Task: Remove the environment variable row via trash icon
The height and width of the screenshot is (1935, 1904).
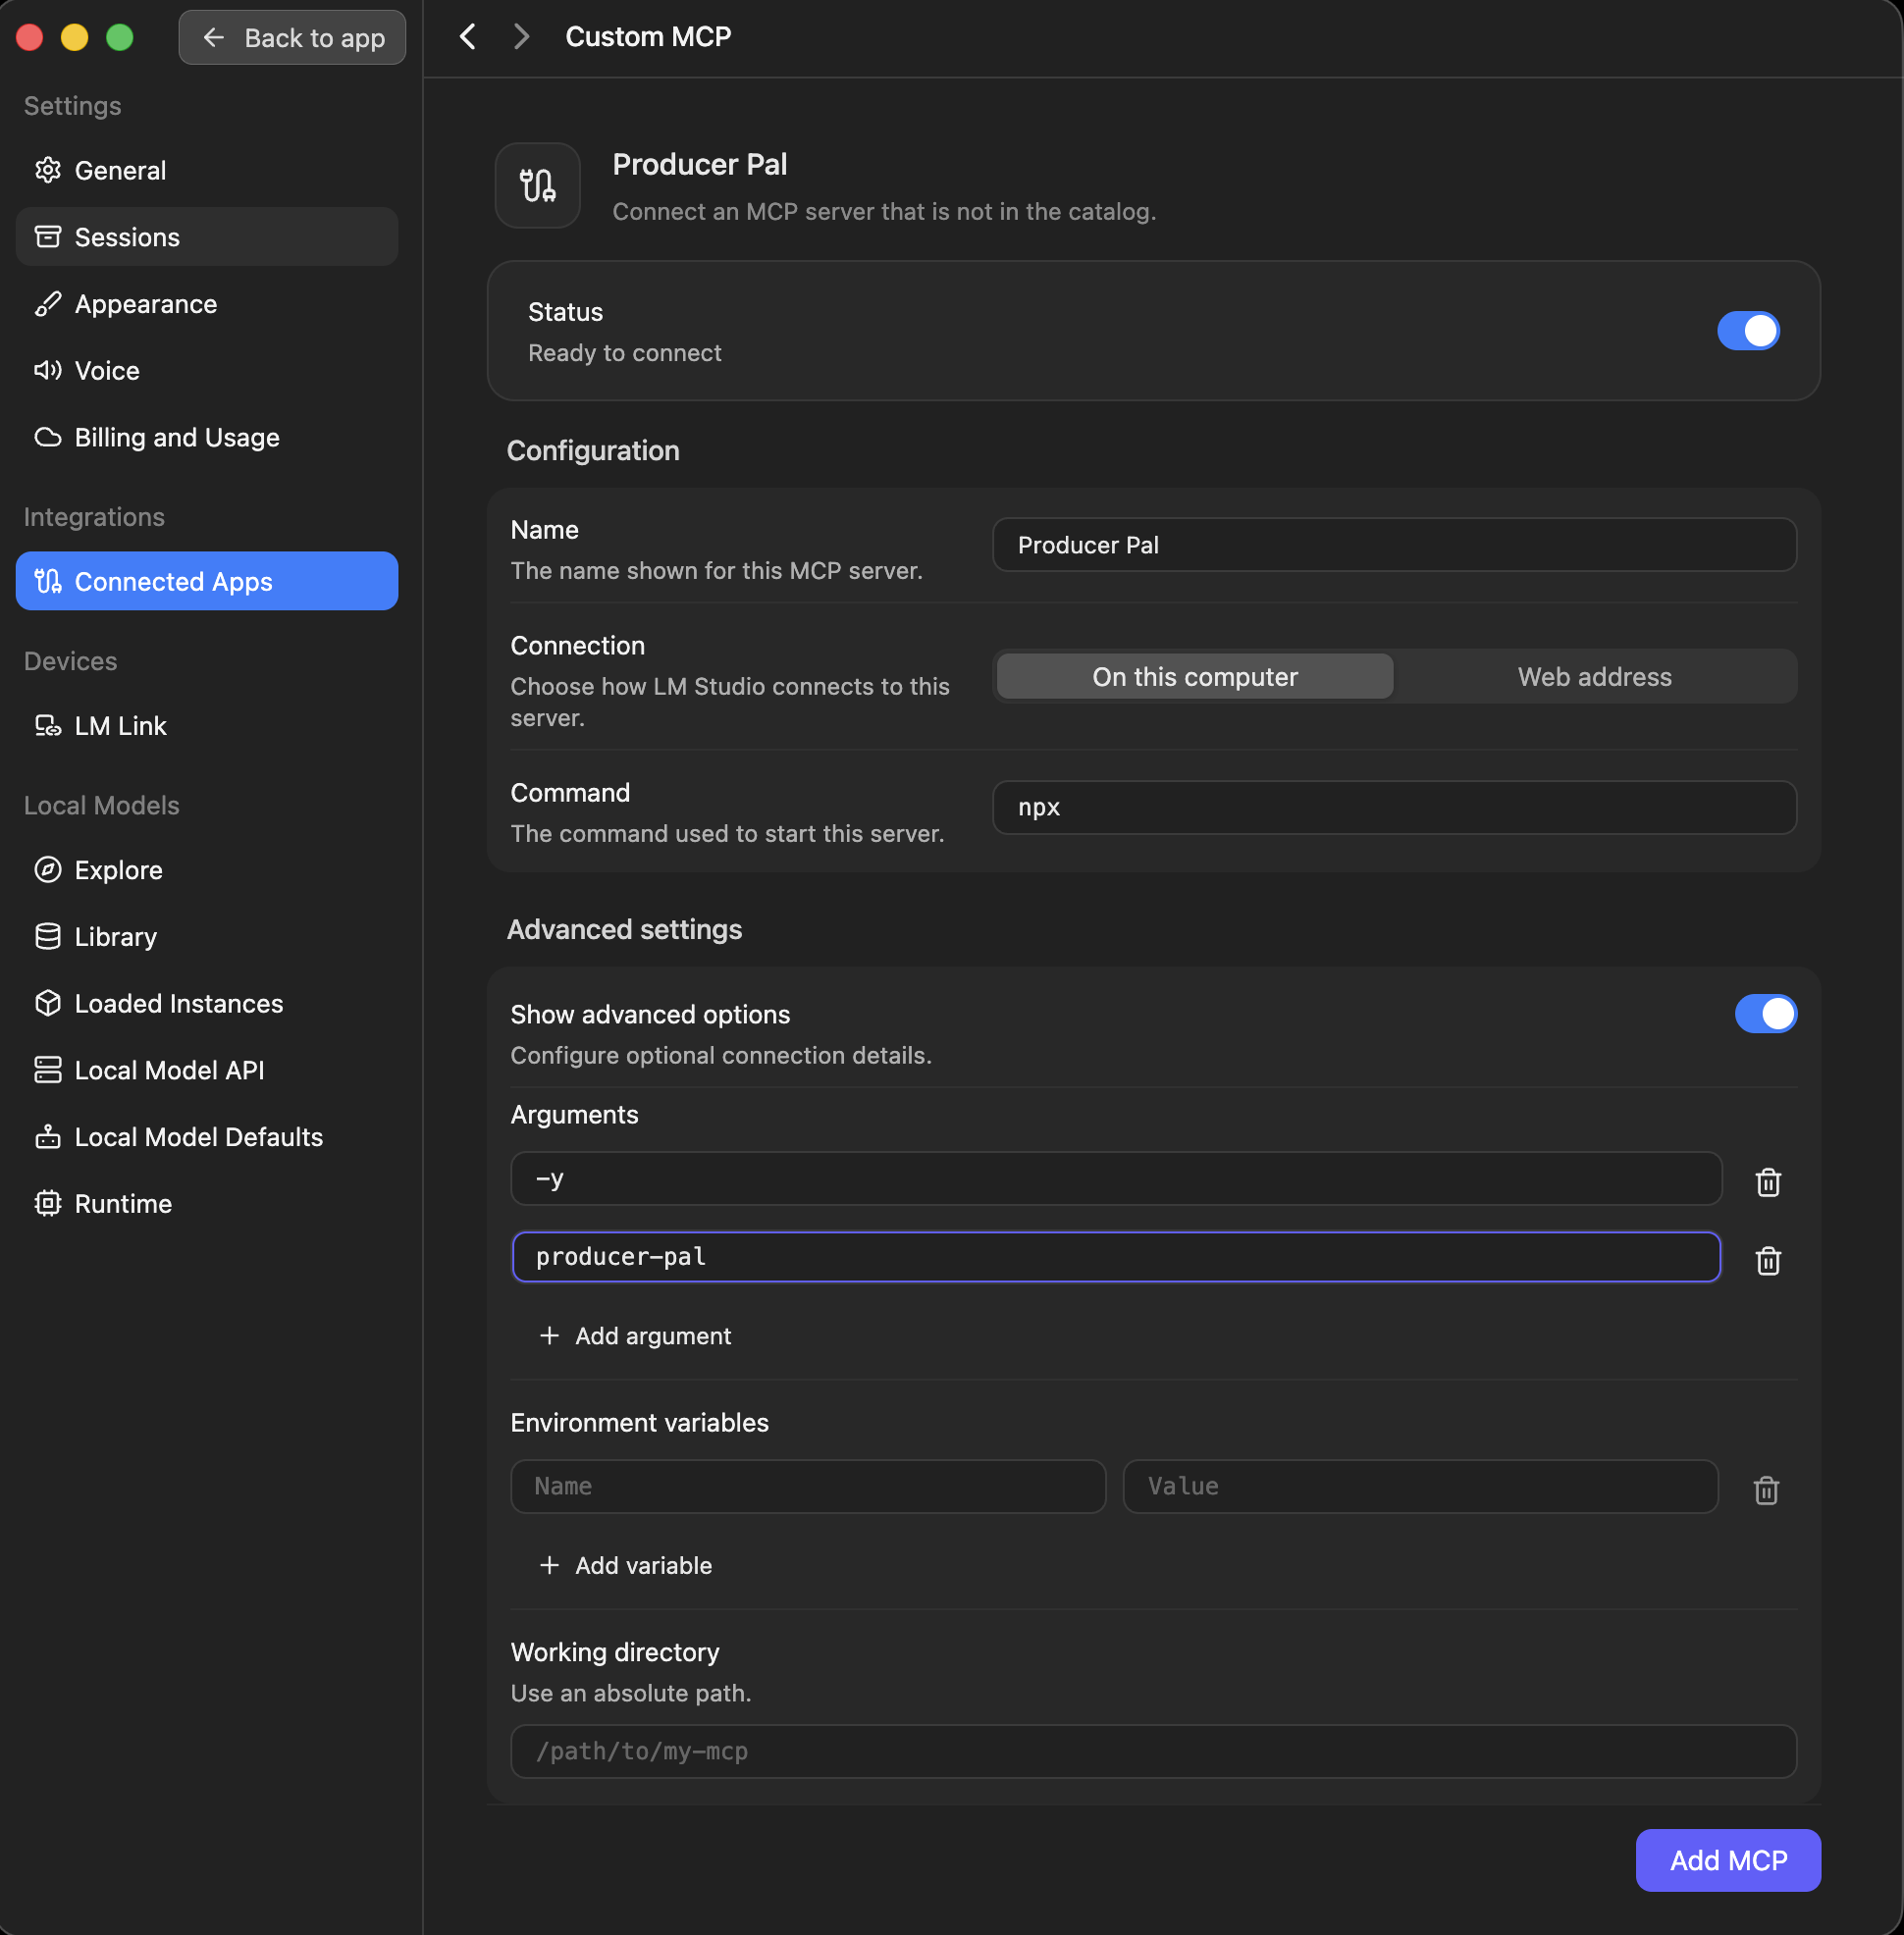Action: (1766, 1490)
